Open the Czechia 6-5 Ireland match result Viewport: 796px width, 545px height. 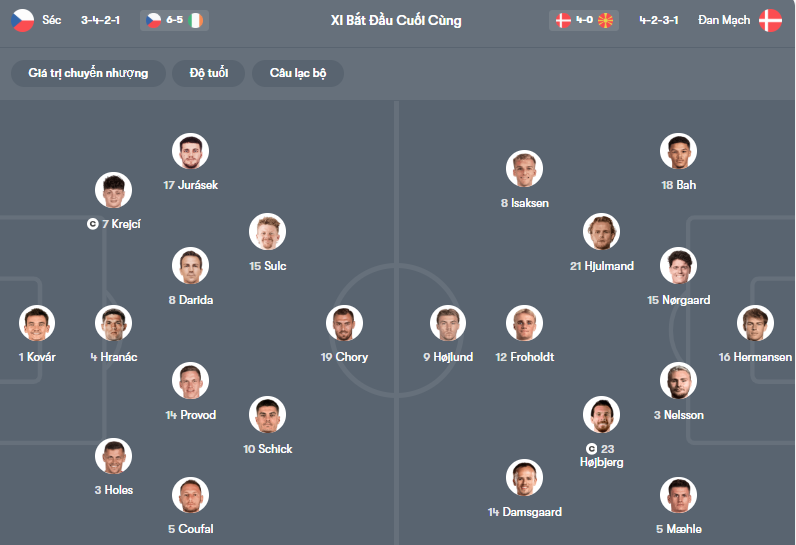tap(174, 20)
